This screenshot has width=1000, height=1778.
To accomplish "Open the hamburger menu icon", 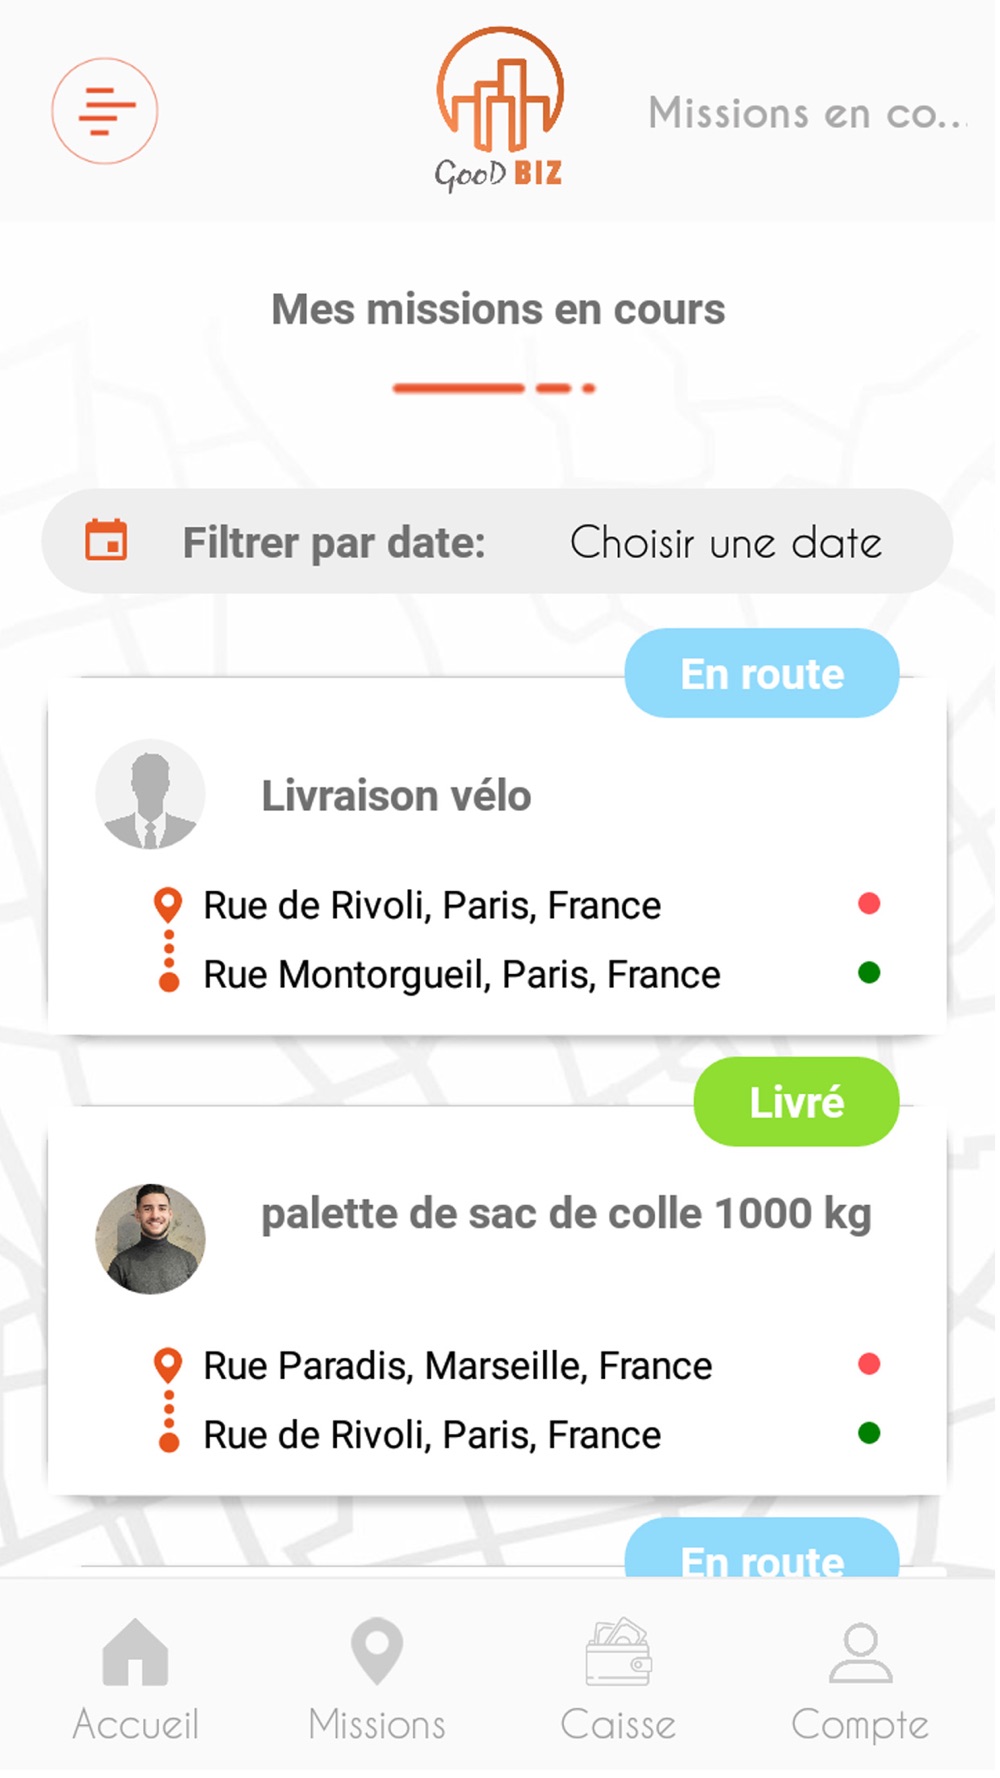I will tap(105, 111).
